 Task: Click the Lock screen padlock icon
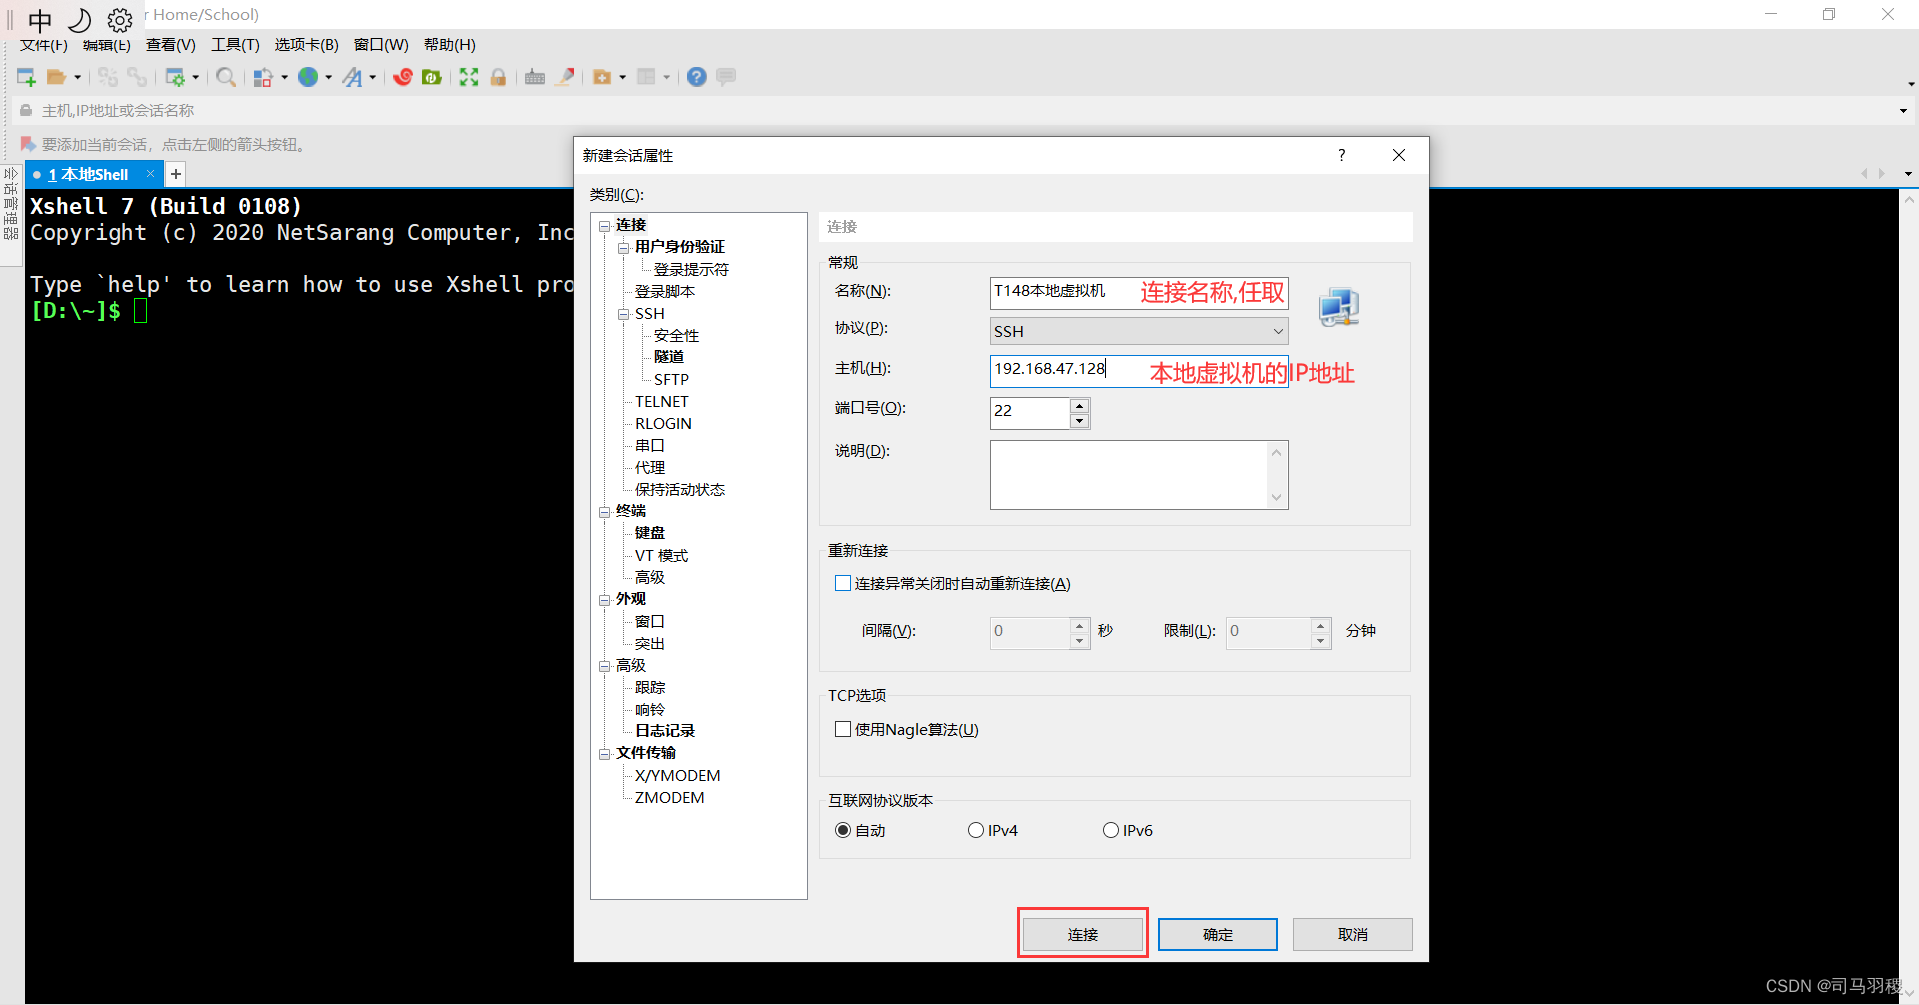coord(498,77)
